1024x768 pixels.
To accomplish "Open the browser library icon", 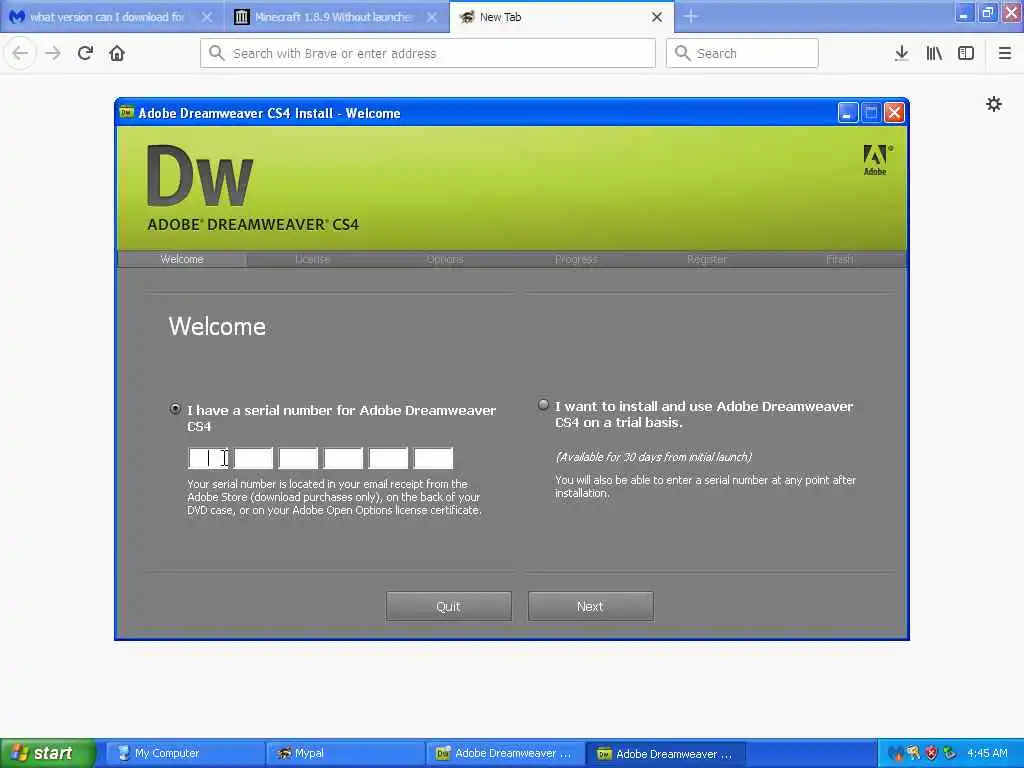I will pyautogui.click(x=934, y=53).
